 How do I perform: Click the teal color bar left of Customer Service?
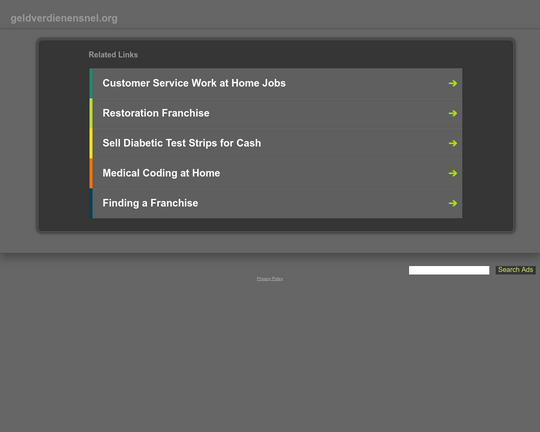[x=91, y=83]
